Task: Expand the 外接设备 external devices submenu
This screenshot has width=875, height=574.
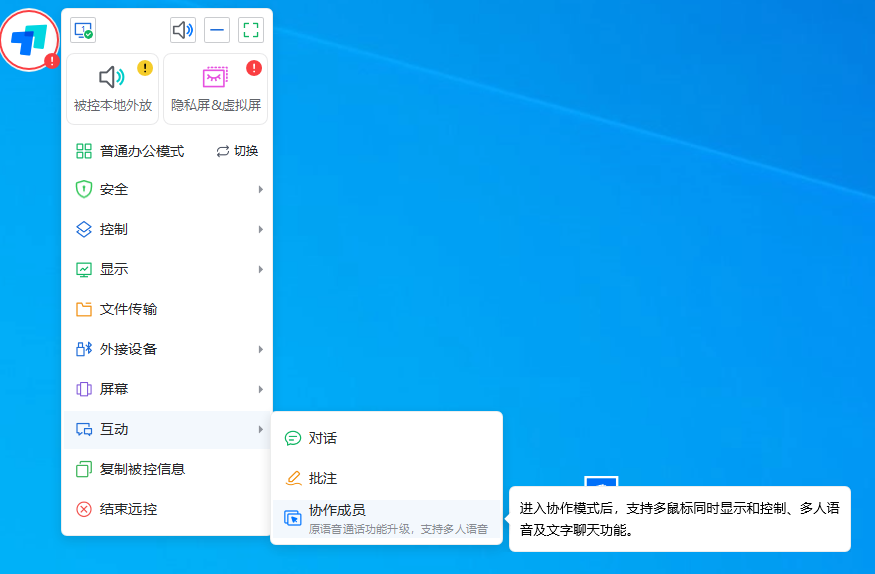Action: coord(167,349)
